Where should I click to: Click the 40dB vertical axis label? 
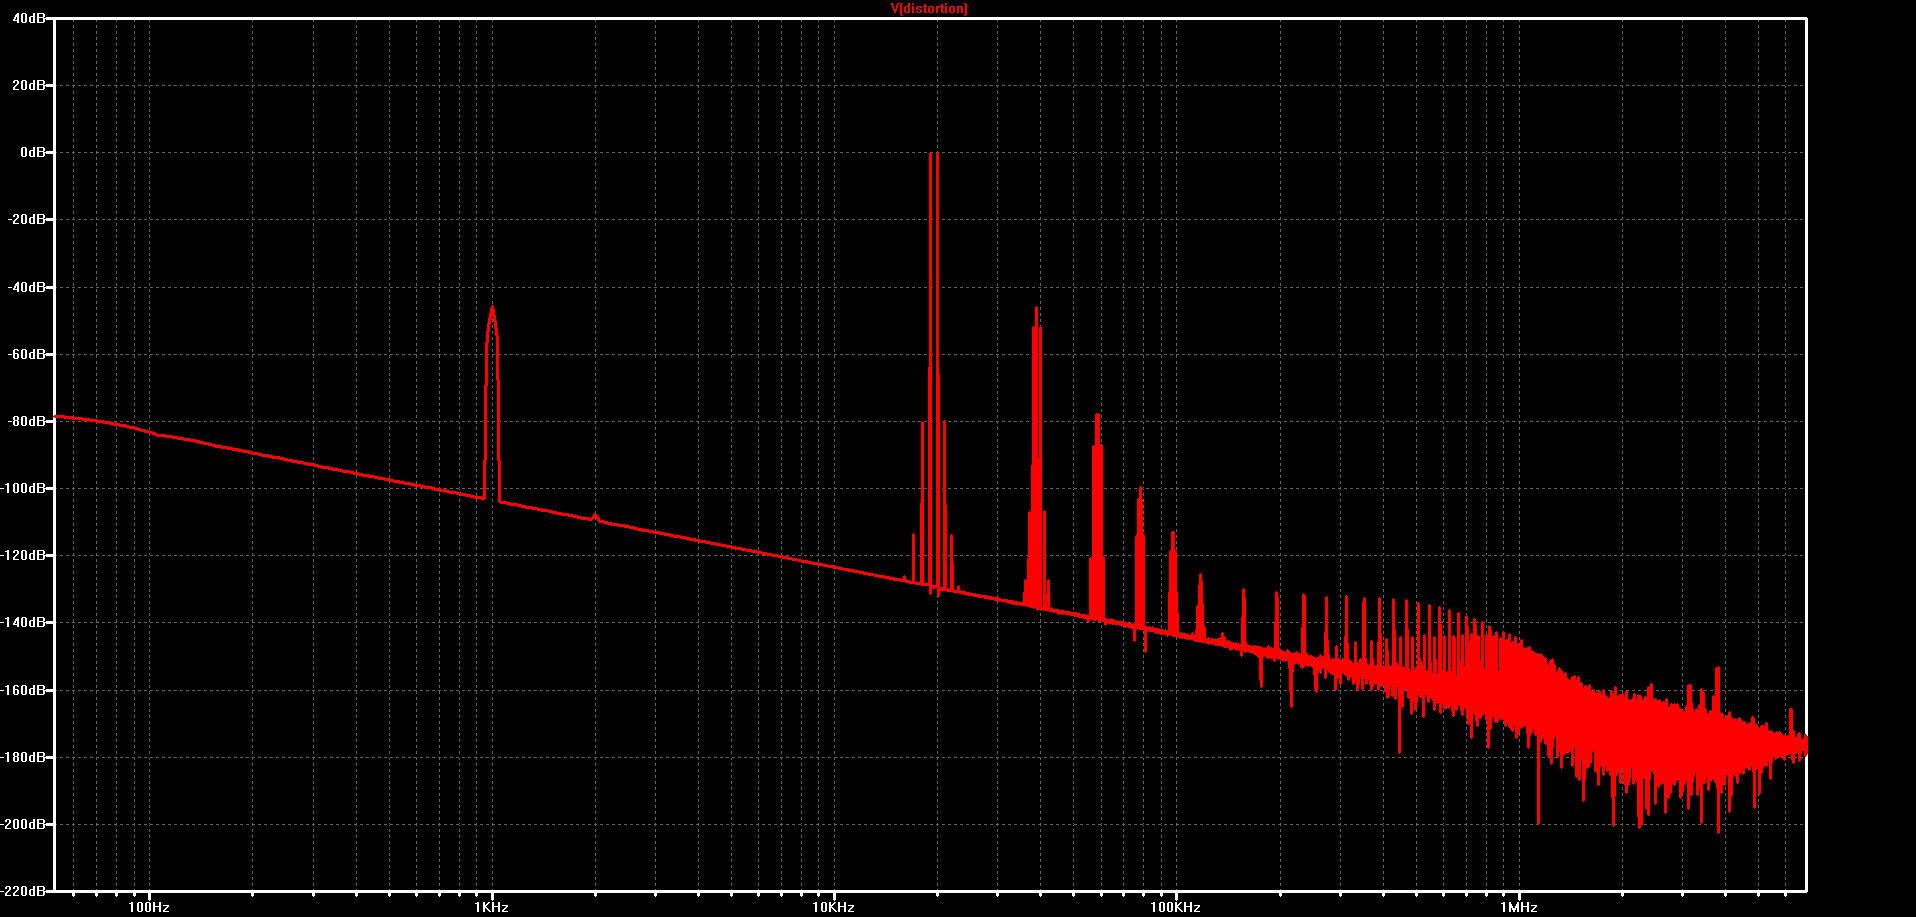pyautogui.click(x=29, y=18)
